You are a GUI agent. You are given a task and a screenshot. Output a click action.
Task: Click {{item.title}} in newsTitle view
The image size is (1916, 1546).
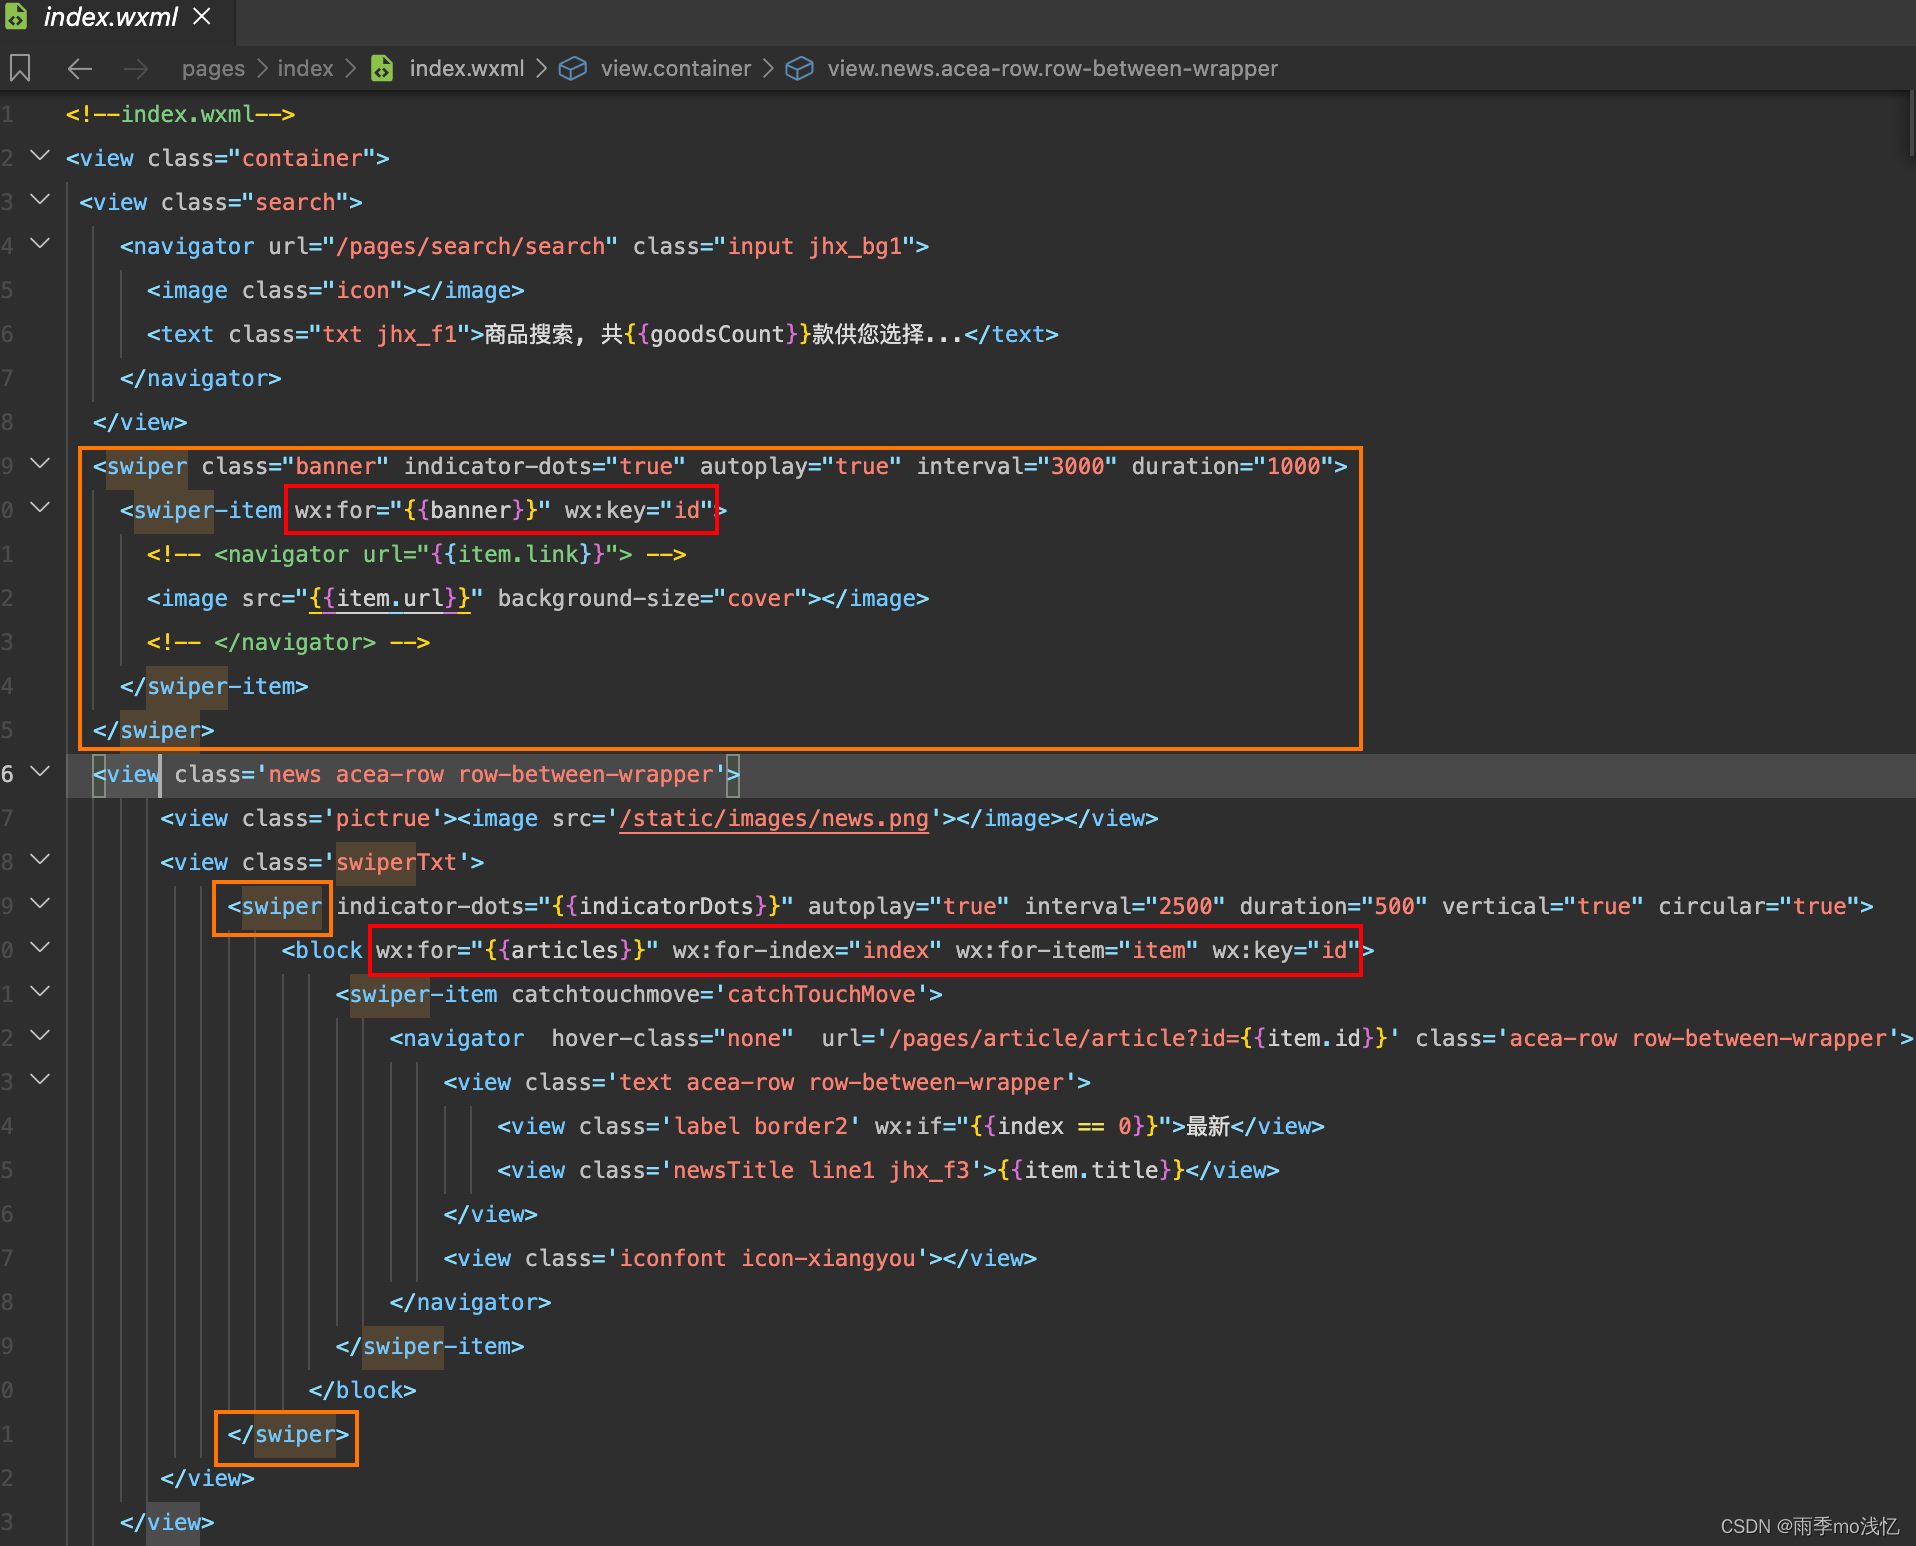(x=1091, y=1170)
